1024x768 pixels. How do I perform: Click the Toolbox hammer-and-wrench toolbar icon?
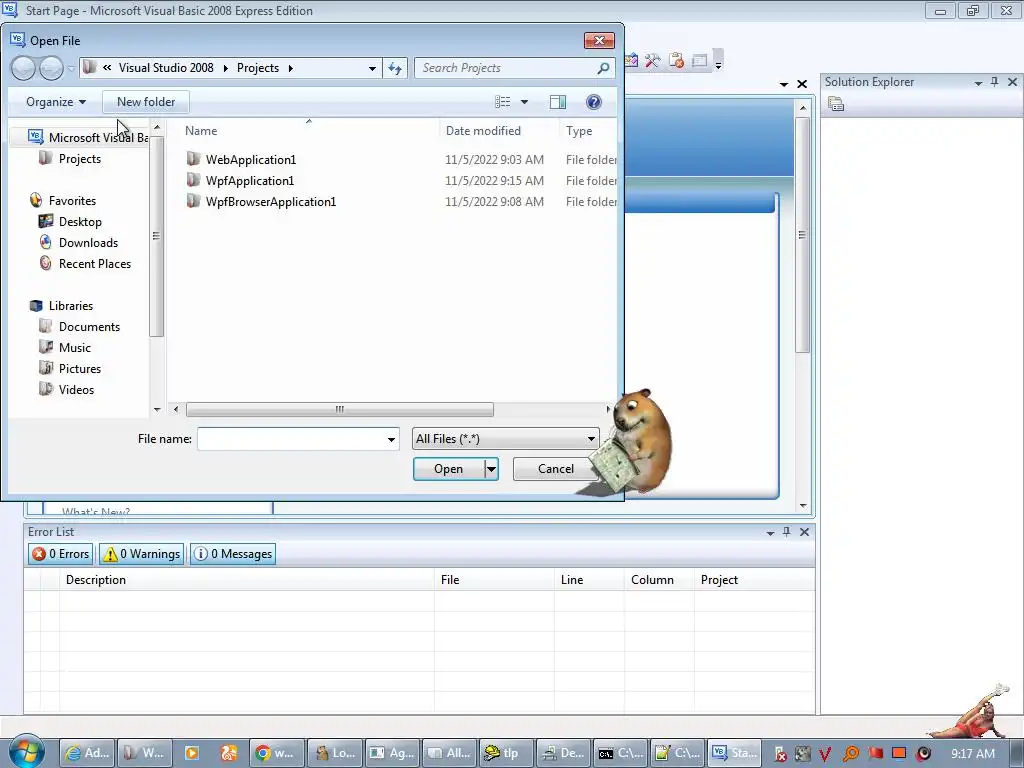point(652,61)
